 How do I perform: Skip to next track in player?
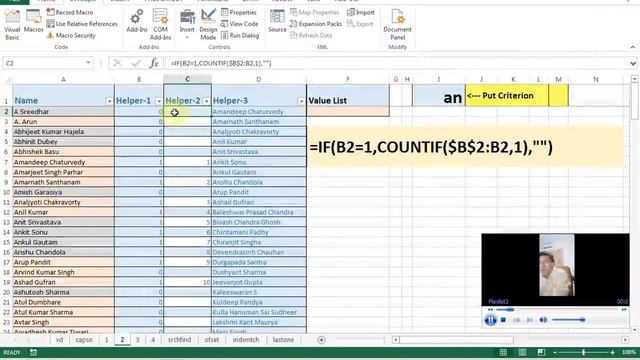(x=529, y=320)
